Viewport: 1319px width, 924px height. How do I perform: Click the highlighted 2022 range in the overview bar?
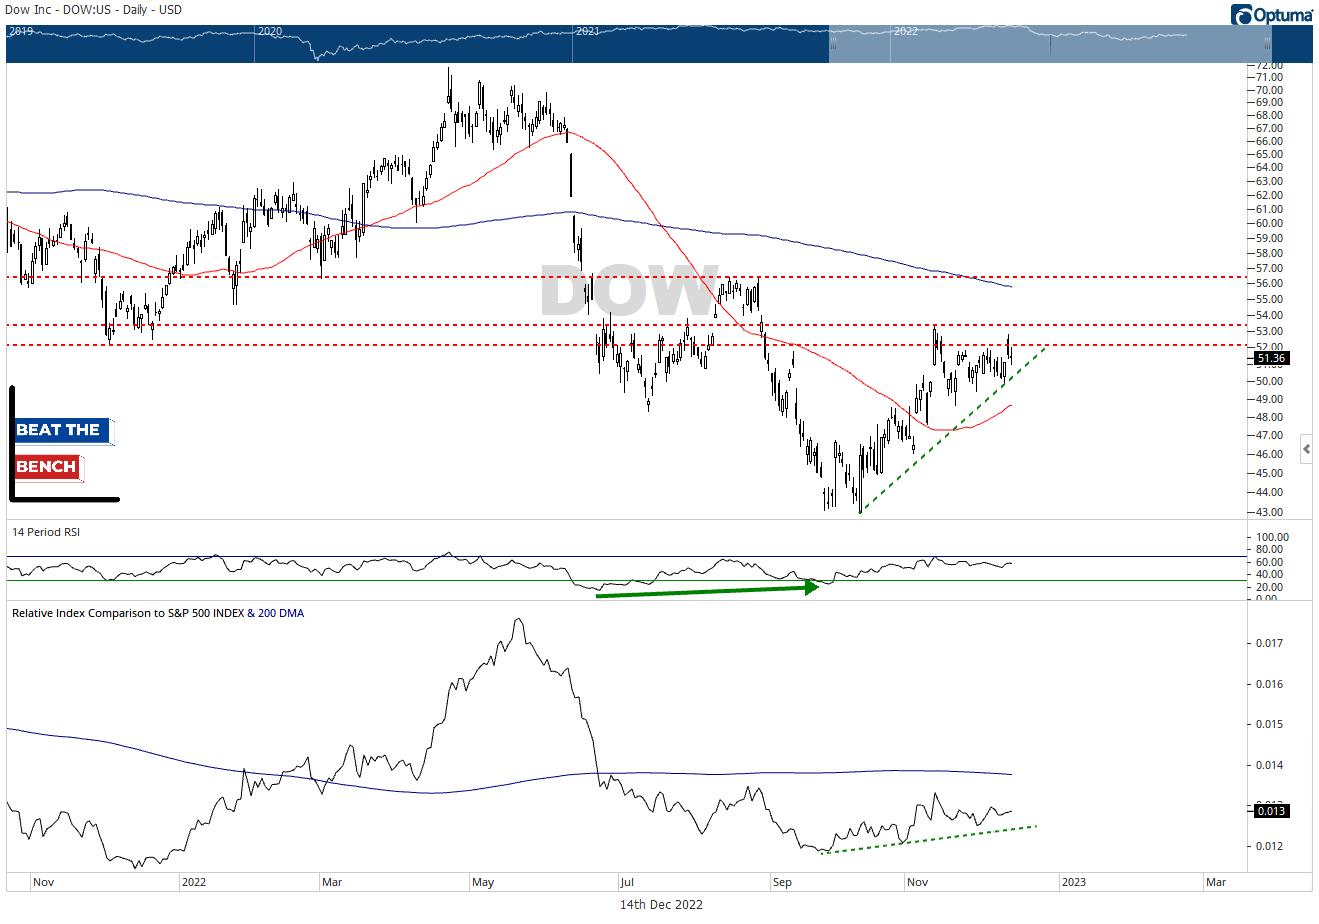[1049, 44]
